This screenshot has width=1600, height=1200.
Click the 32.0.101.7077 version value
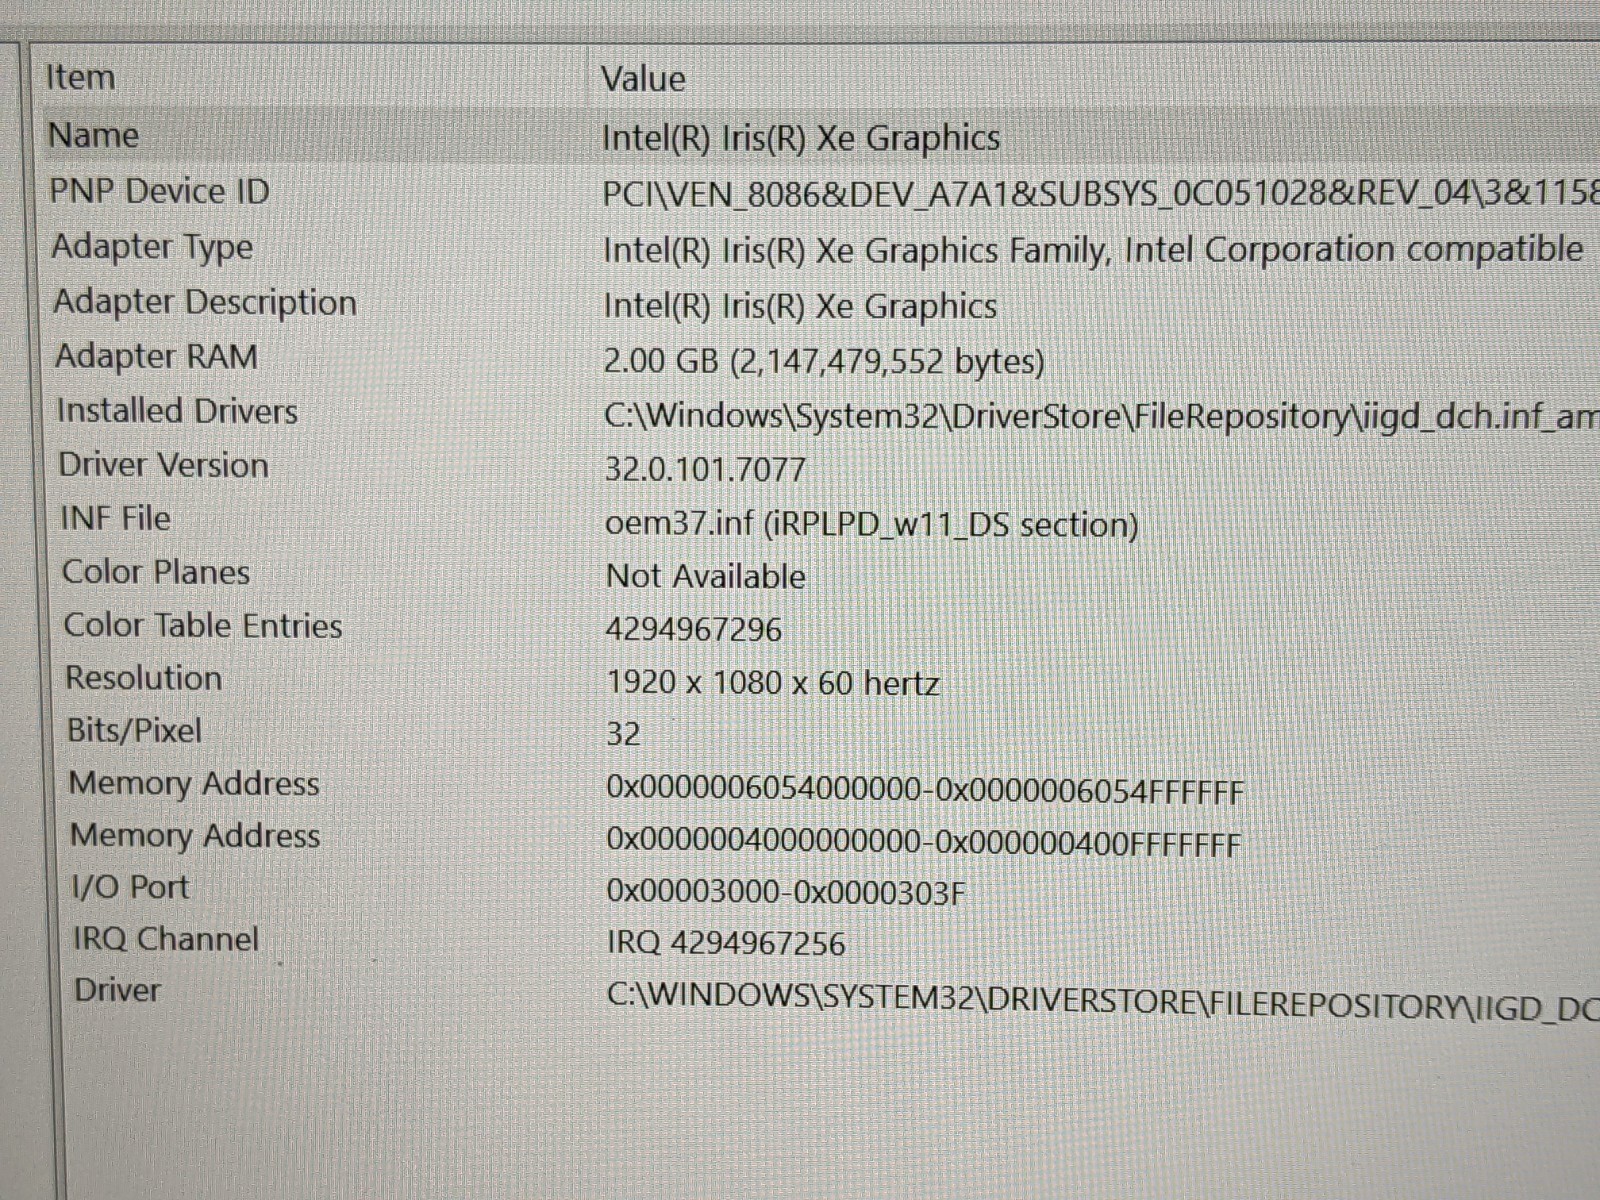coord(705,469)
